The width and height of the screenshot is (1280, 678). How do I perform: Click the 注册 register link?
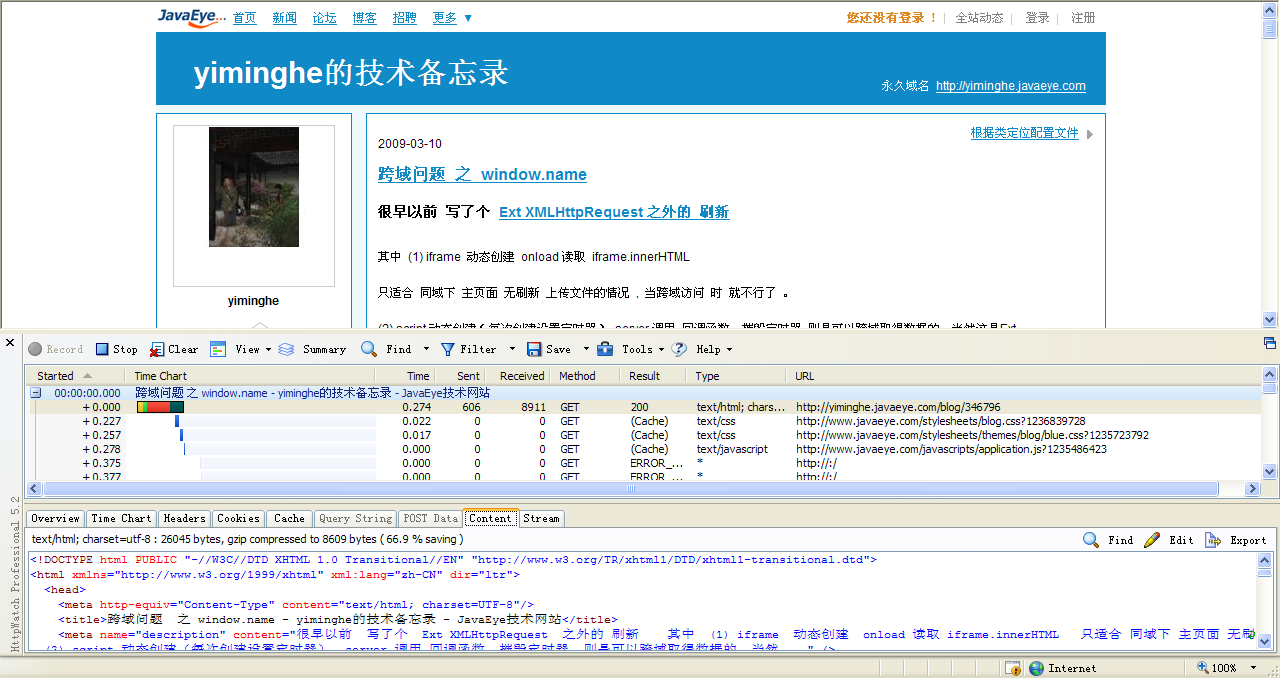(1083, 18)
